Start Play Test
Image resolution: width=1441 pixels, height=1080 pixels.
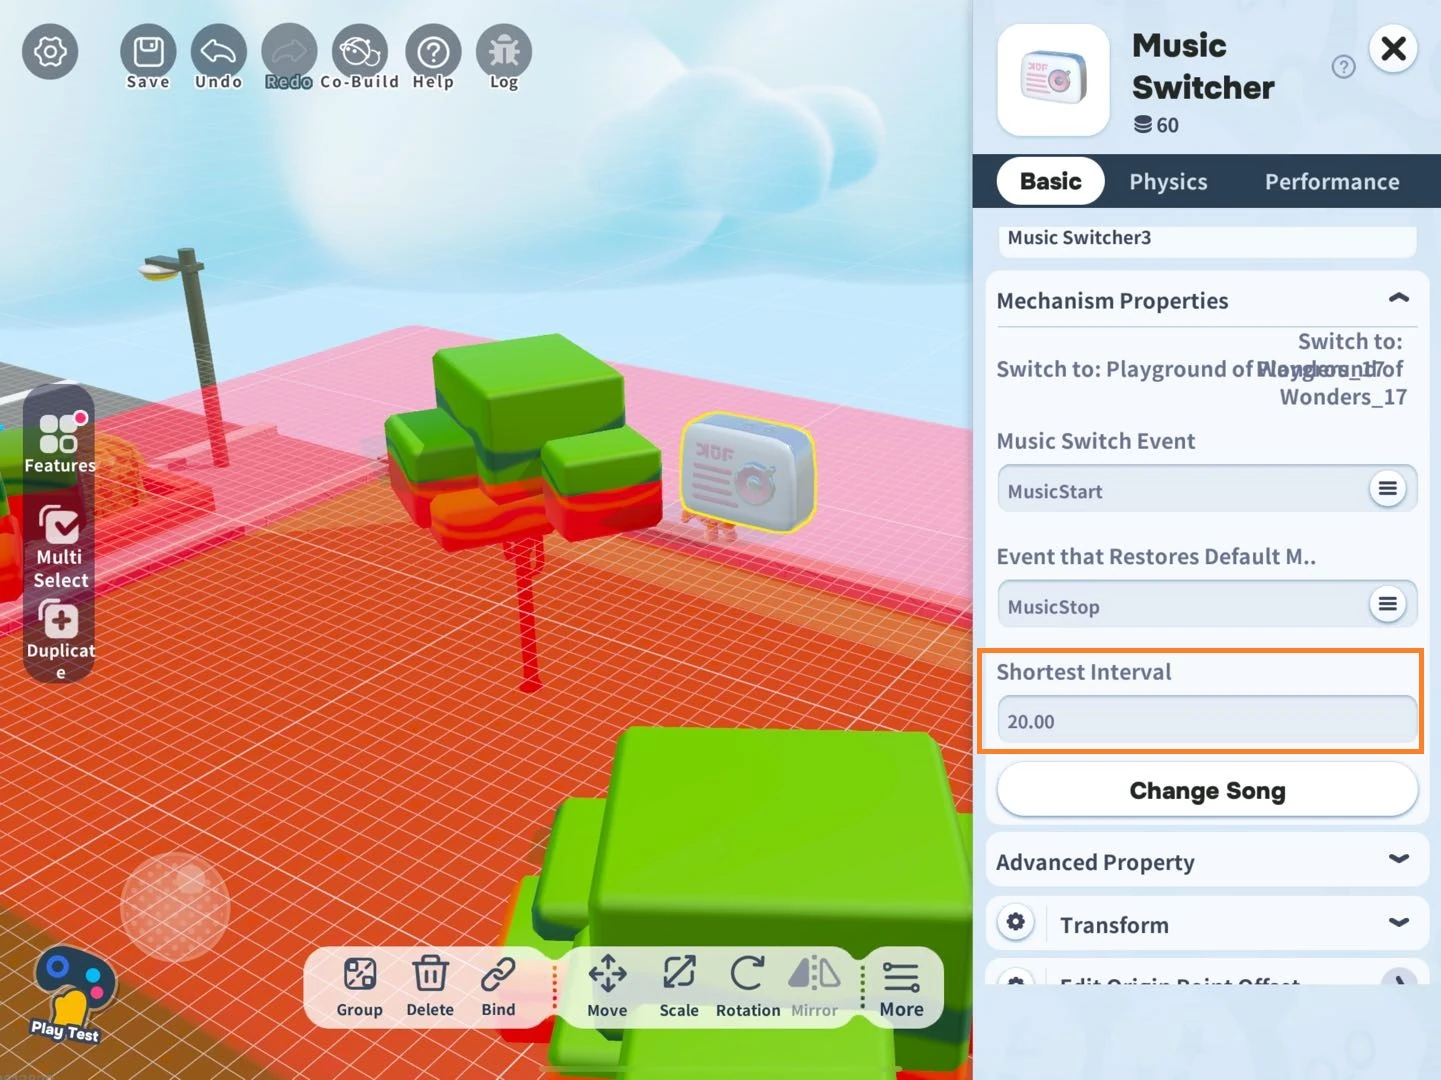tap(69, 996)
